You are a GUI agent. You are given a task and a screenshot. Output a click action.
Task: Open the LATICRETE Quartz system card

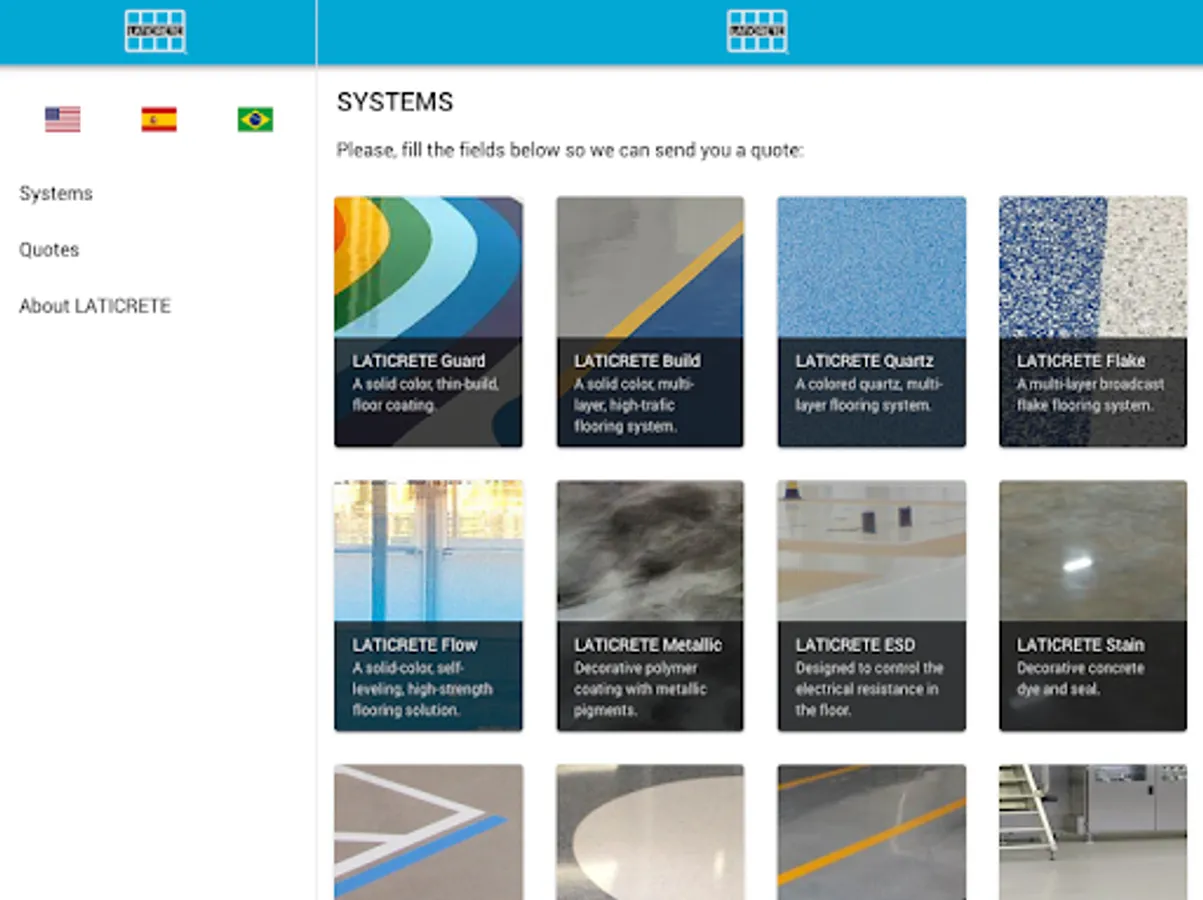872,322
